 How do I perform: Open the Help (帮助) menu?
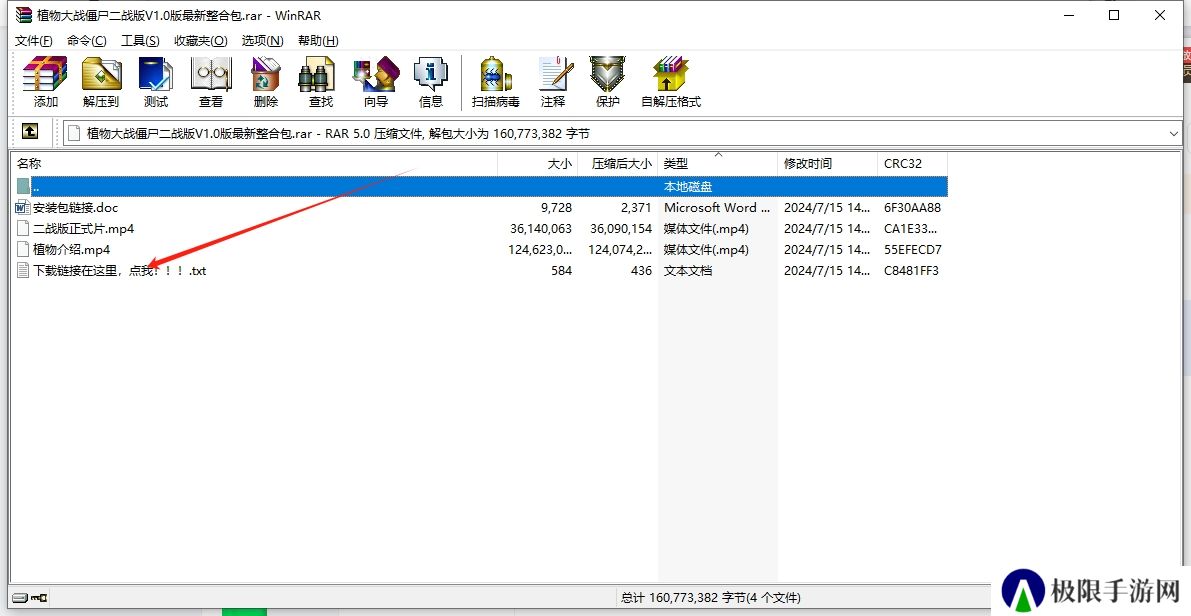(318, 40)
